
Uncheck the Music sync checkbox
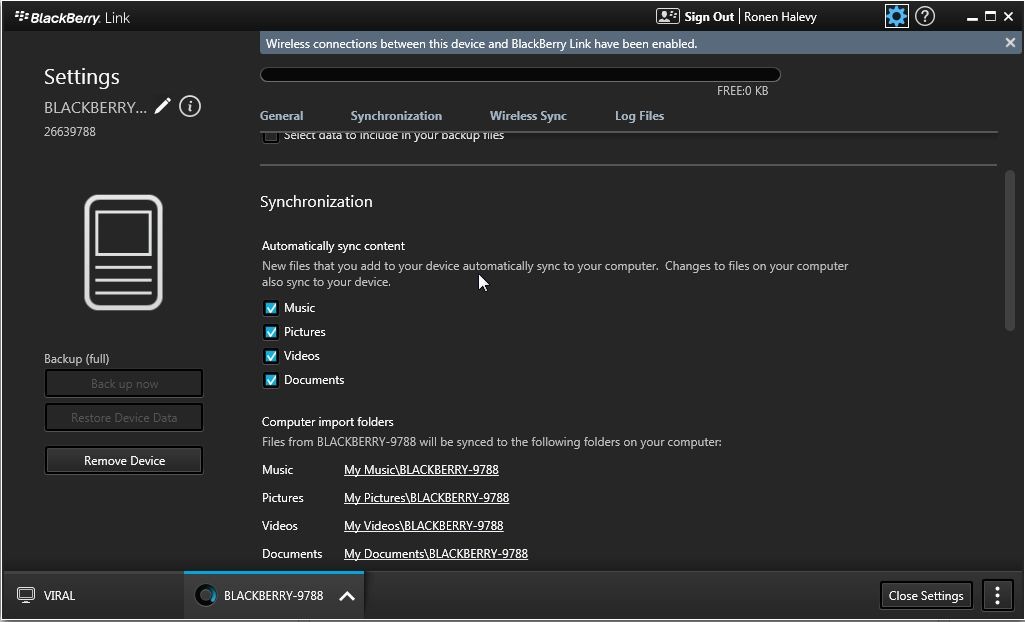(271, 308)
